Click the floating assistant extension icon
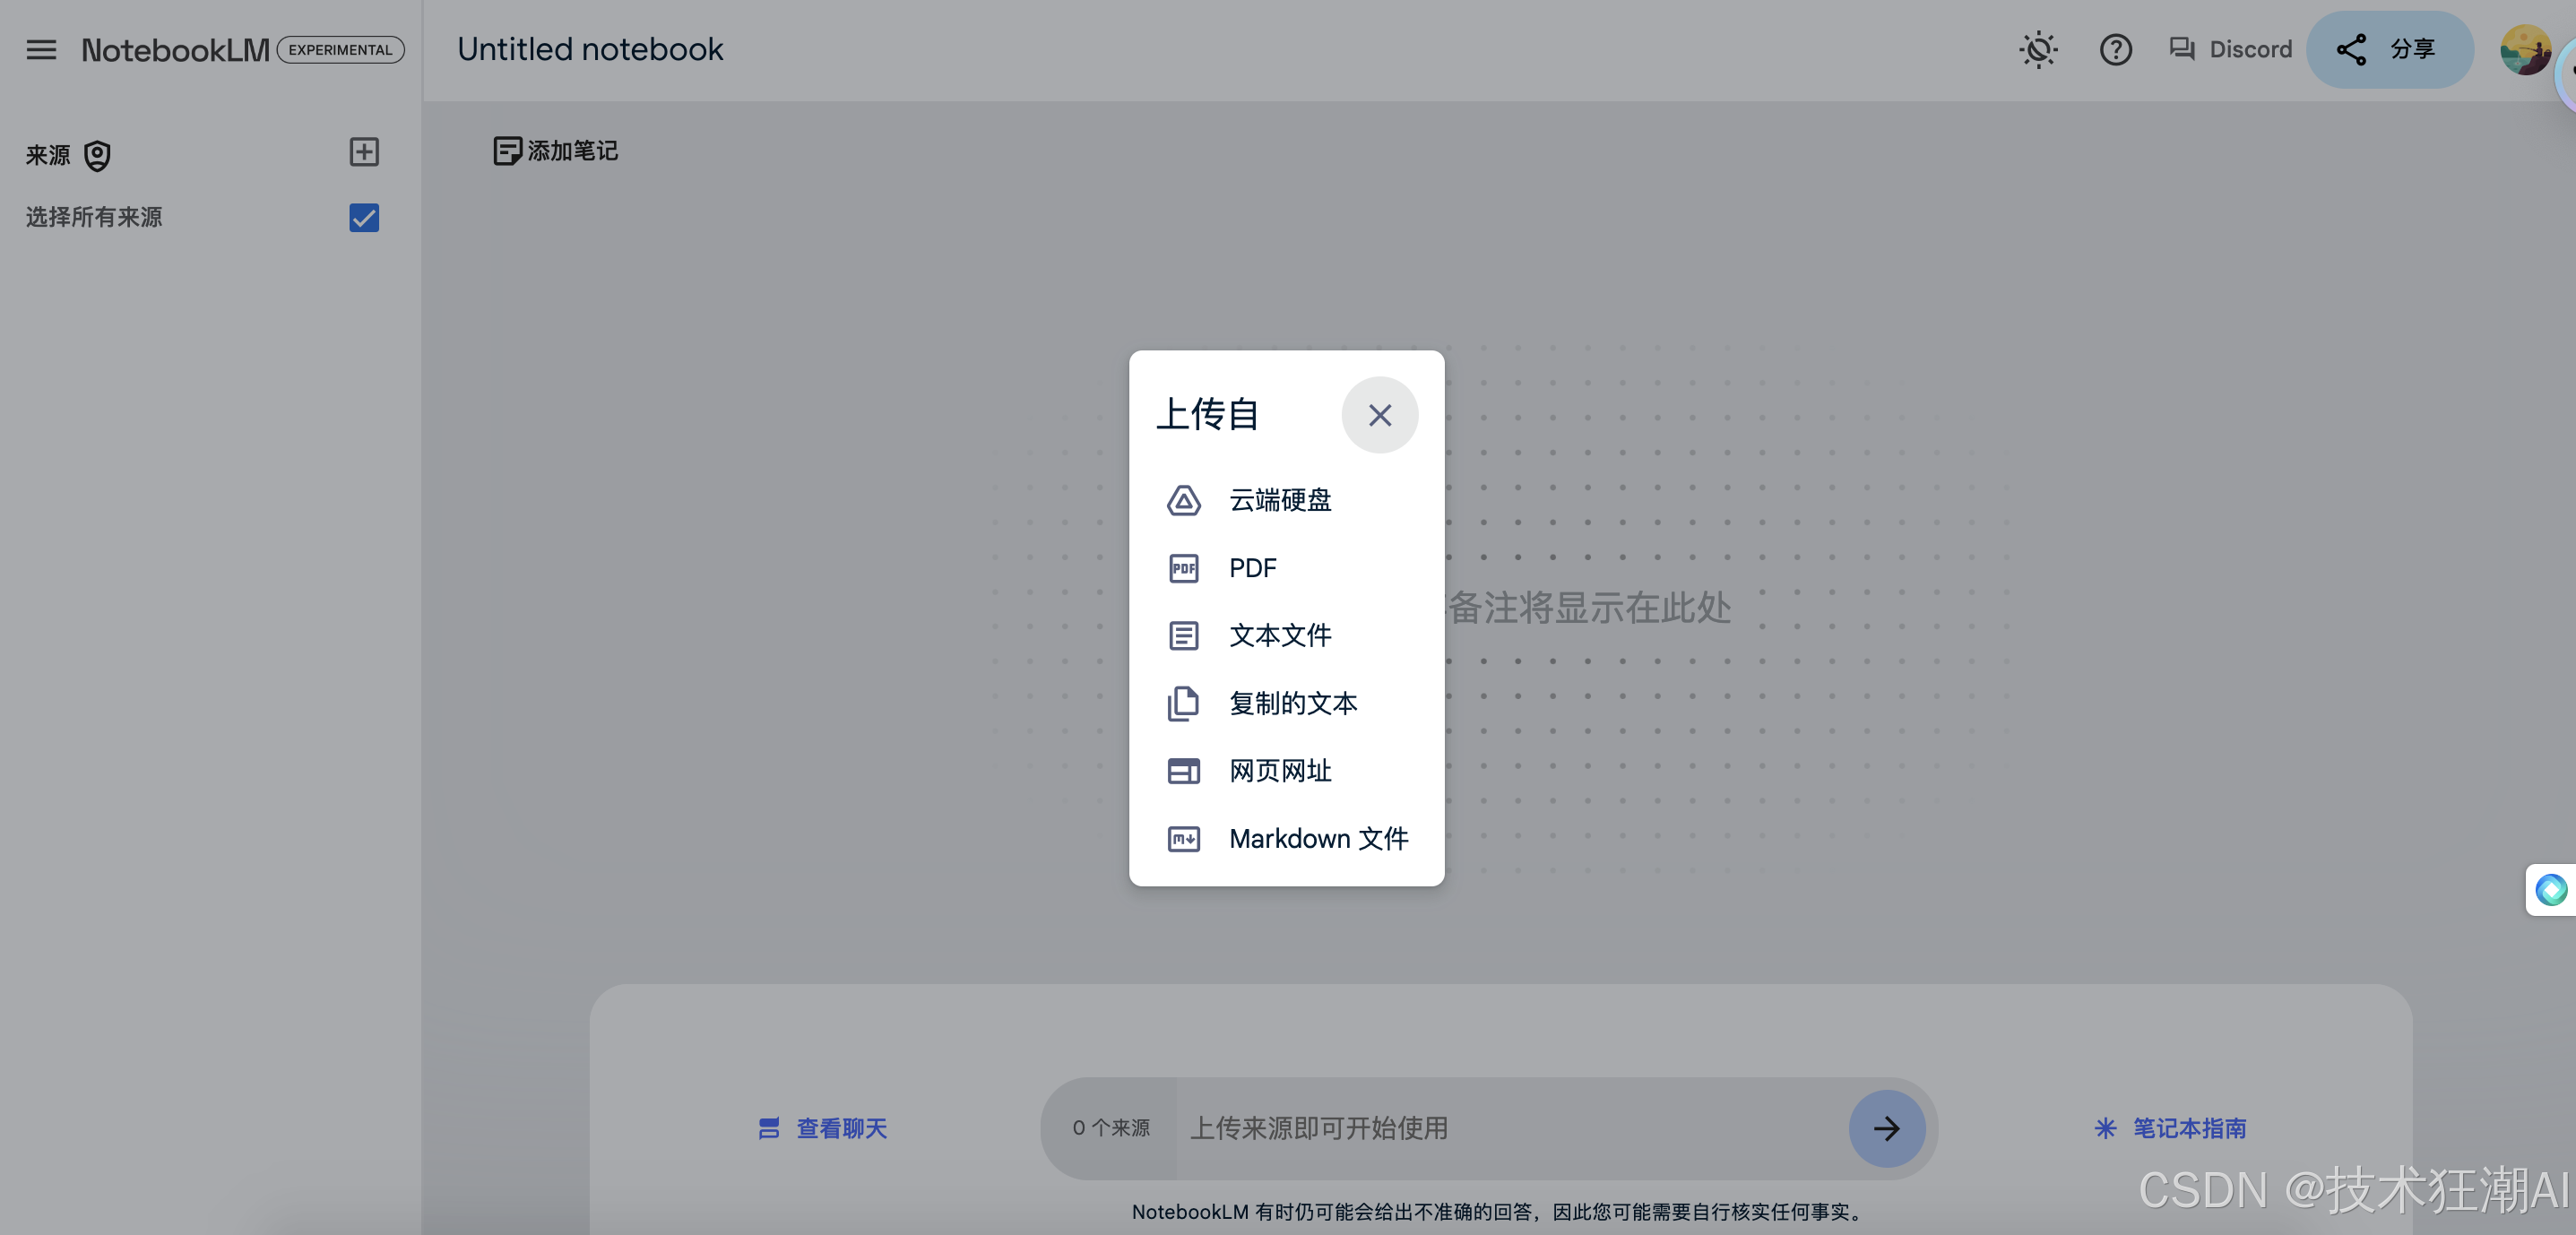This screenshot has width=2576, height=1235. pyautogui.click(x=2550, y=889)
